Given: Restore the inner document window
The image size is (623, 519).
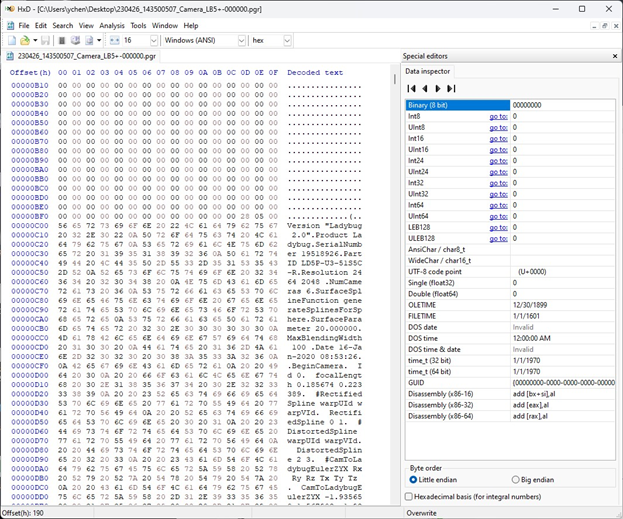Looking at the screenshot, I should 605,26.
